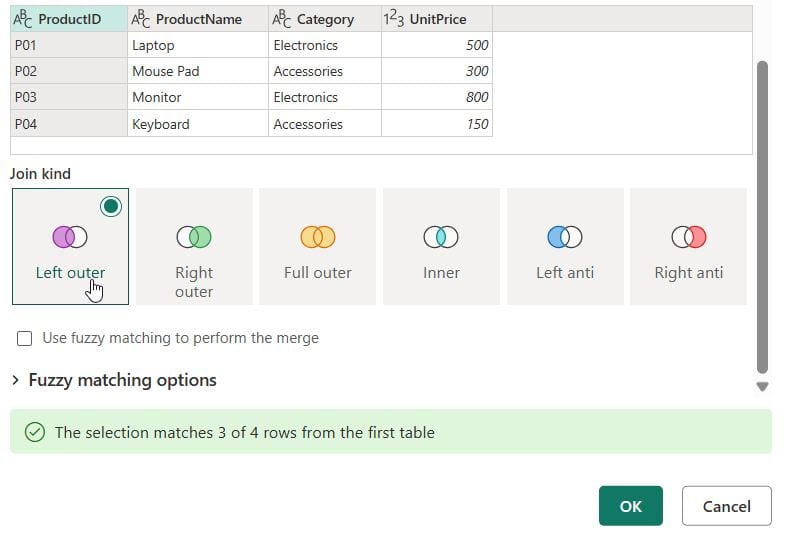Dismiss the dialog with the Cancel button
Viewport: 797px width, 542px height.
click(x=727, y=506)
